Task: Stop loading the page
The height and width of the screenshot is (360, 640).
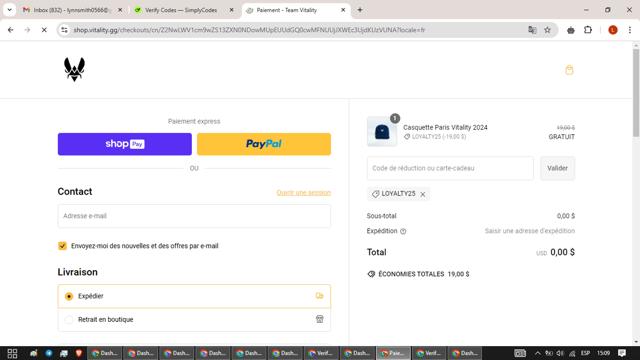Action: pos(44,30)
